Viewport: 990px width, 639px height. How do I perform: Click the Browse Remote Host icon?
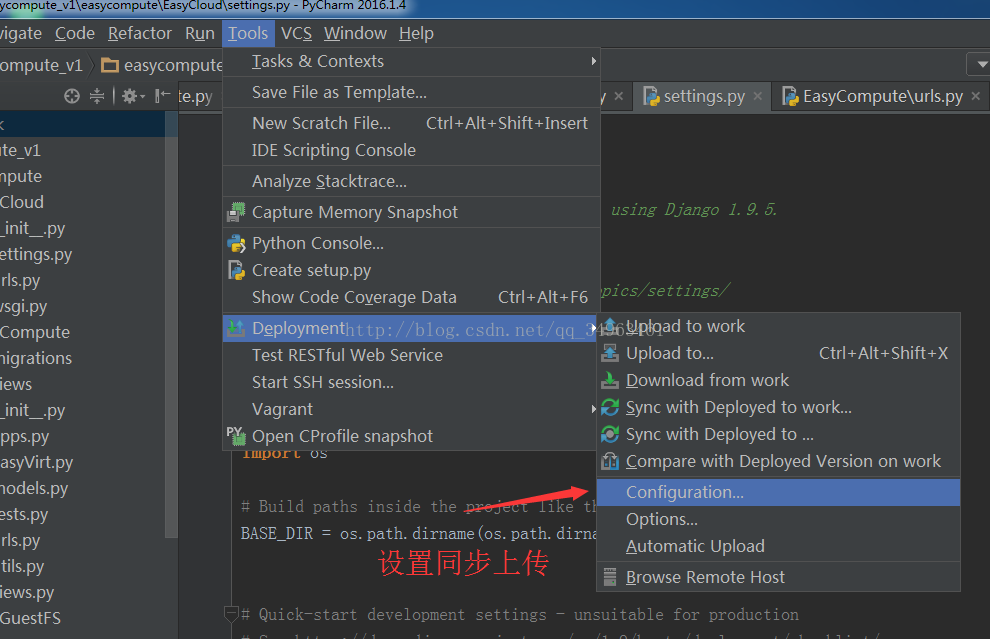pyautogui.click(x=610, y=577)
